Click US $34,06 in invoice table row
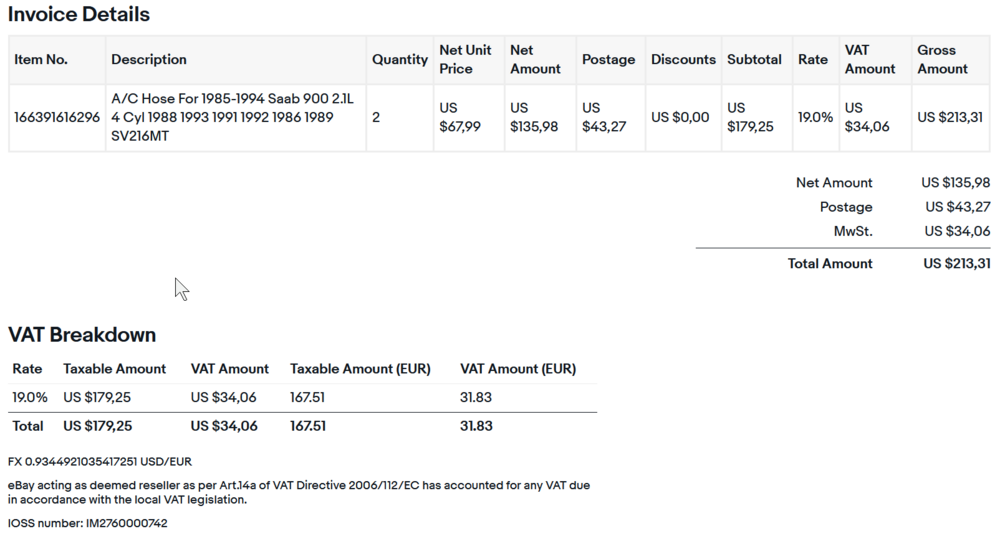The width and height of the screenshot is (1000, 539). (x=867, y=117)
